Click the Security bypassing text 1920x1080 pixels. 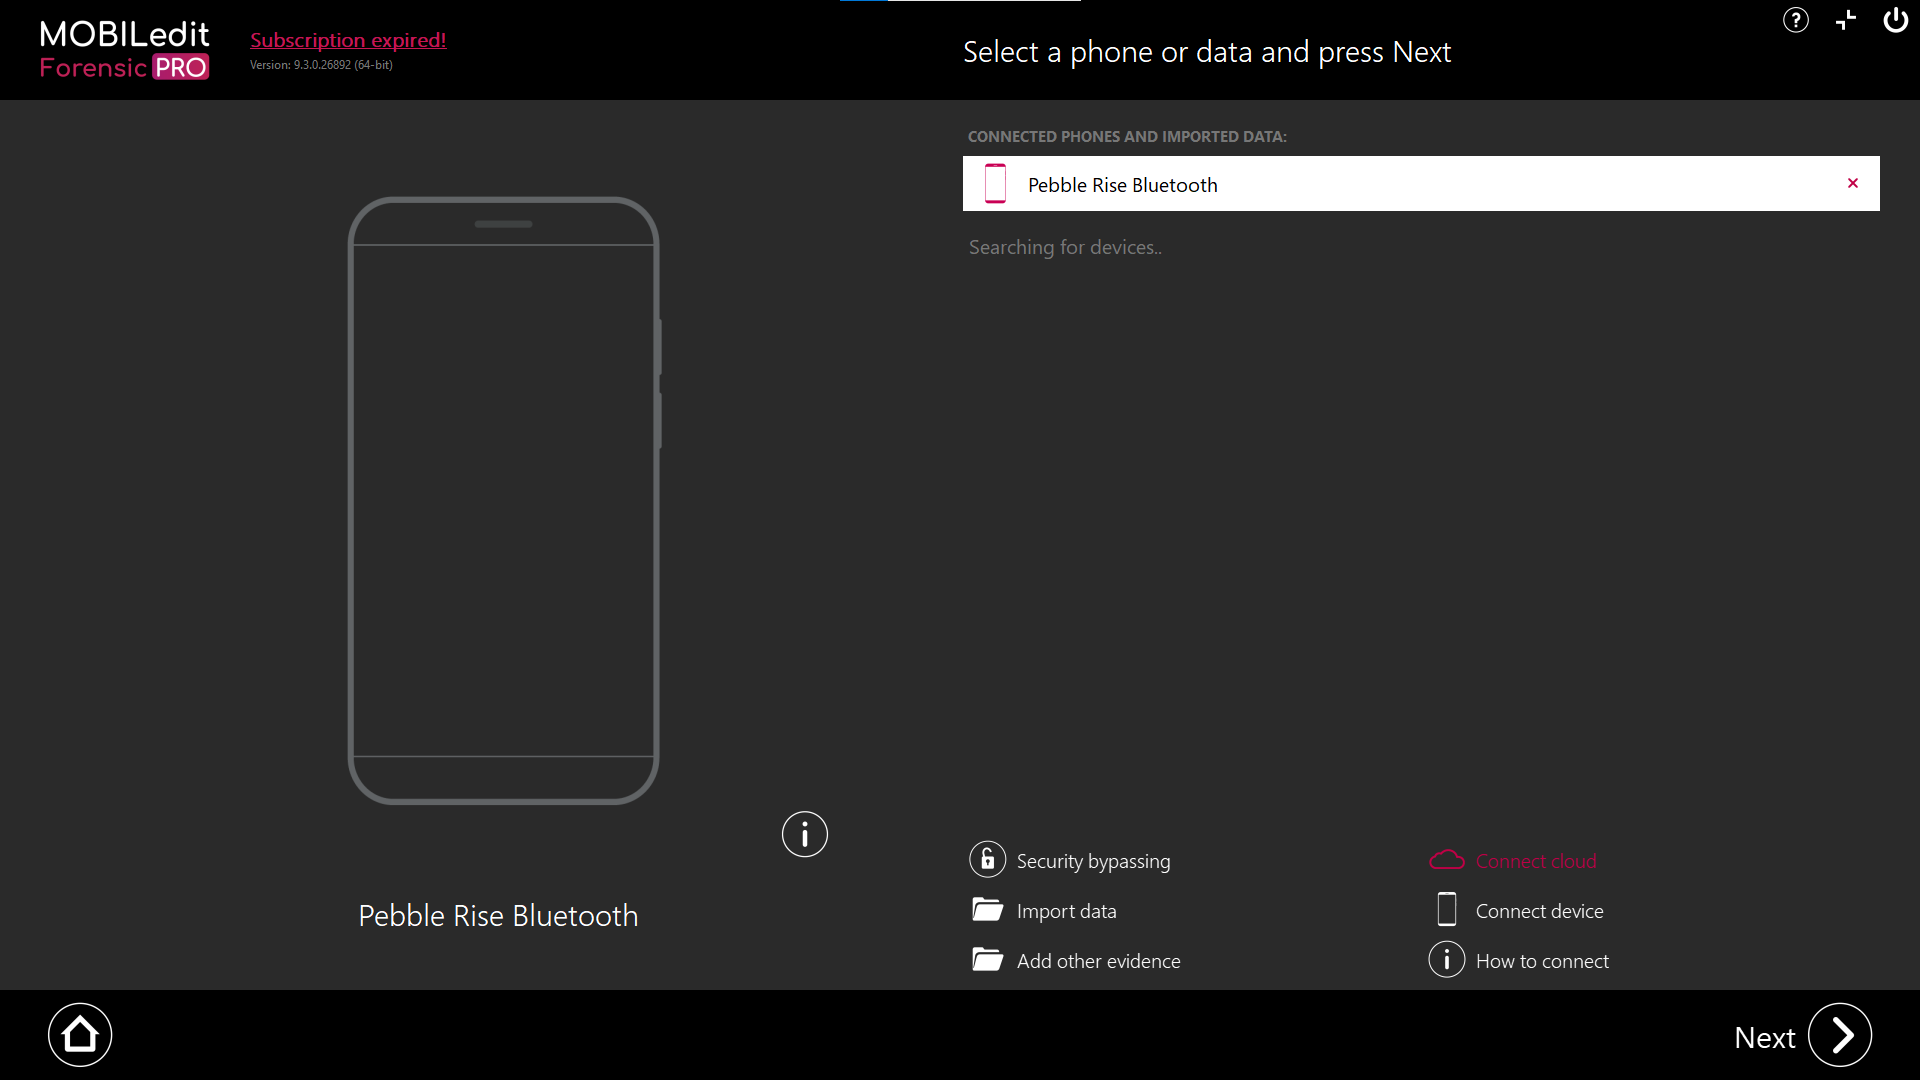point(1093,861)
